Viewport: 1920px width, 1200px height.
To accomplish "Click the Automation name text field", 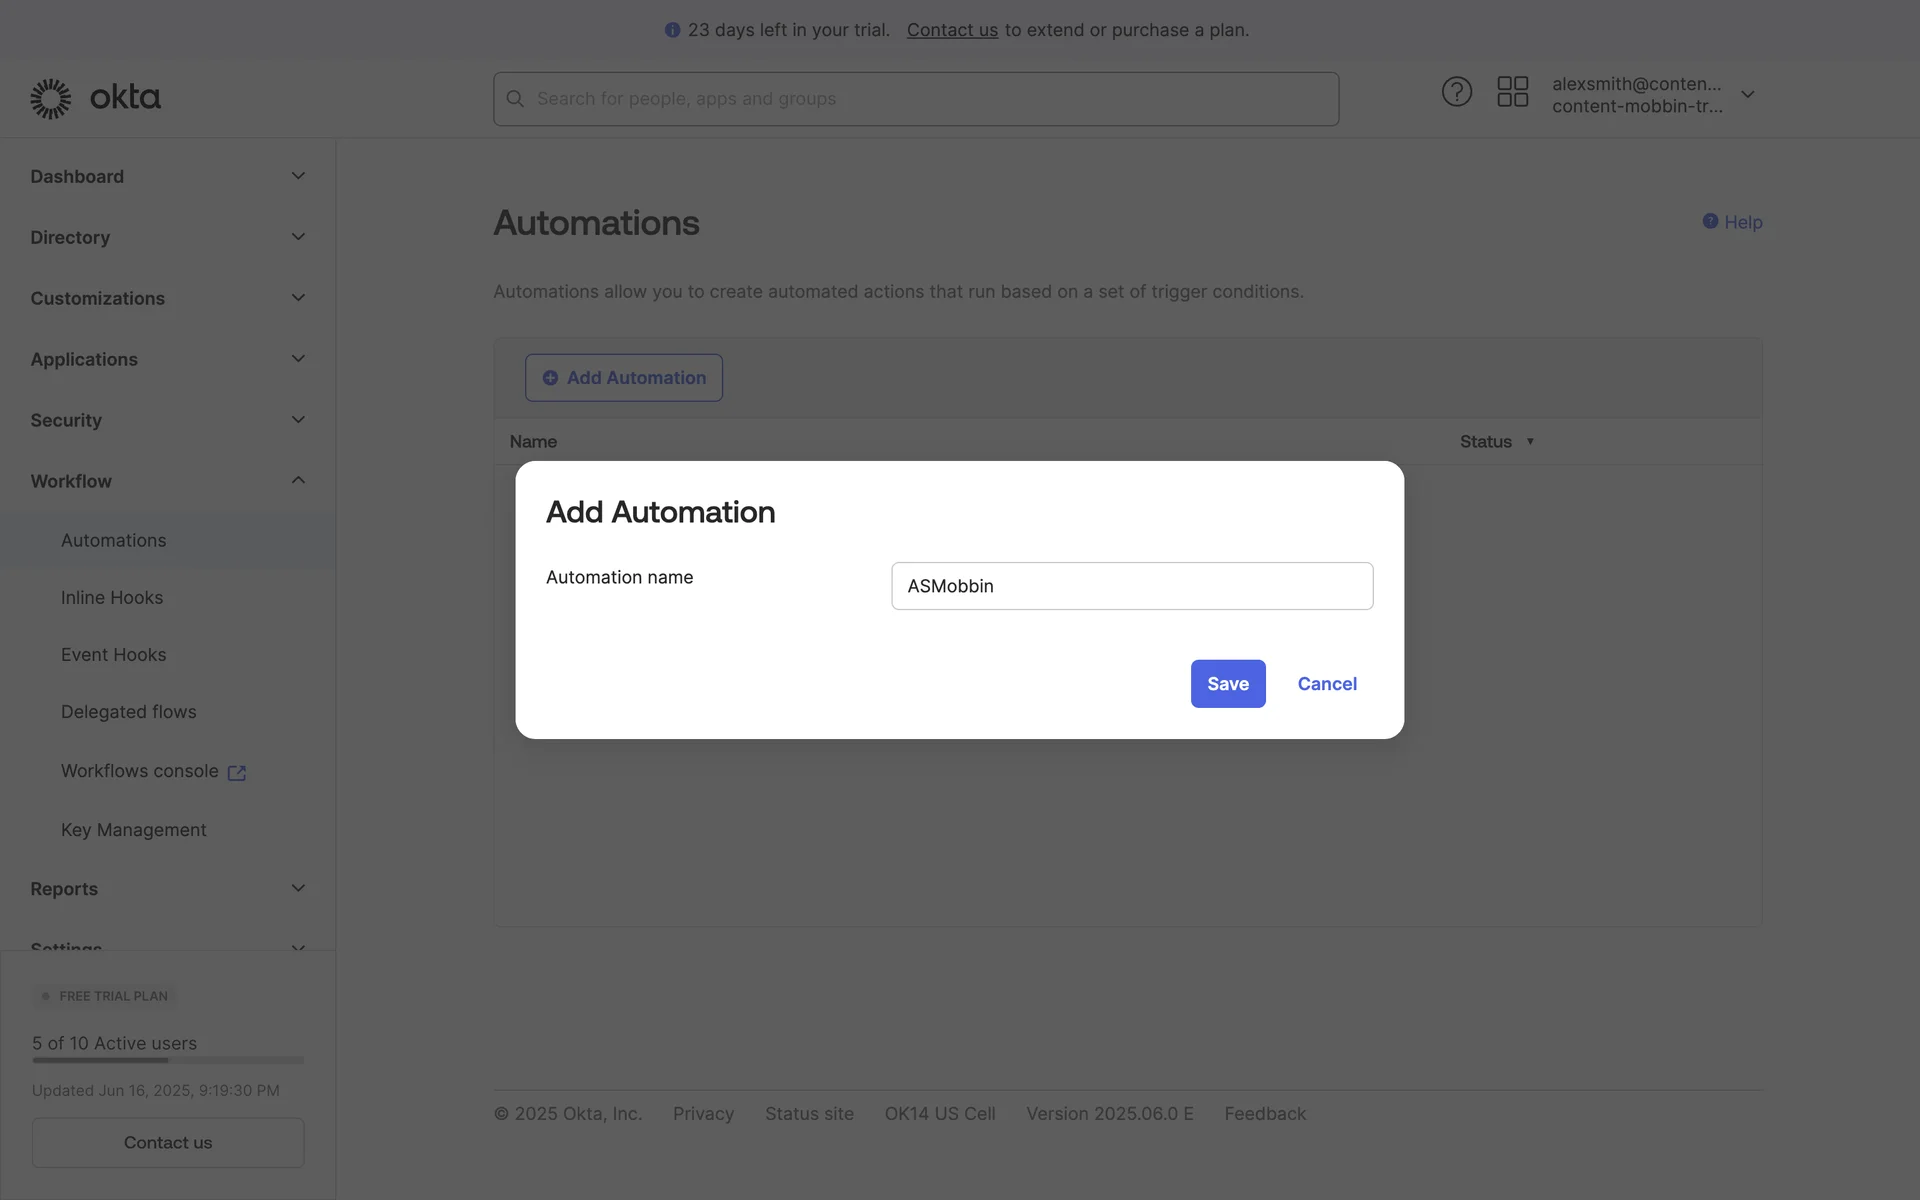I will (1131, 586).
